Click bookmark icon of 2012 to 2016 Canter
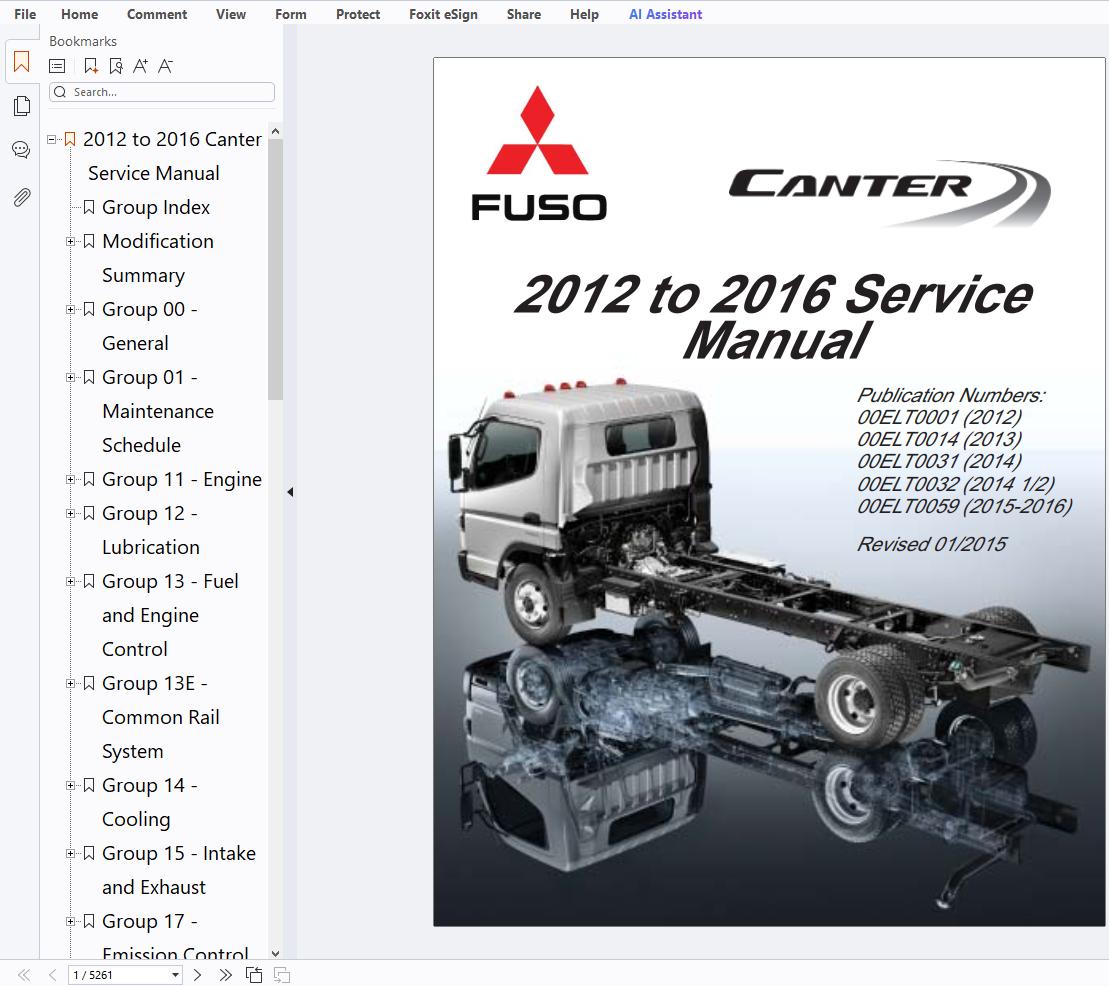The image size is (1109, 986). (x=70, y=139)
